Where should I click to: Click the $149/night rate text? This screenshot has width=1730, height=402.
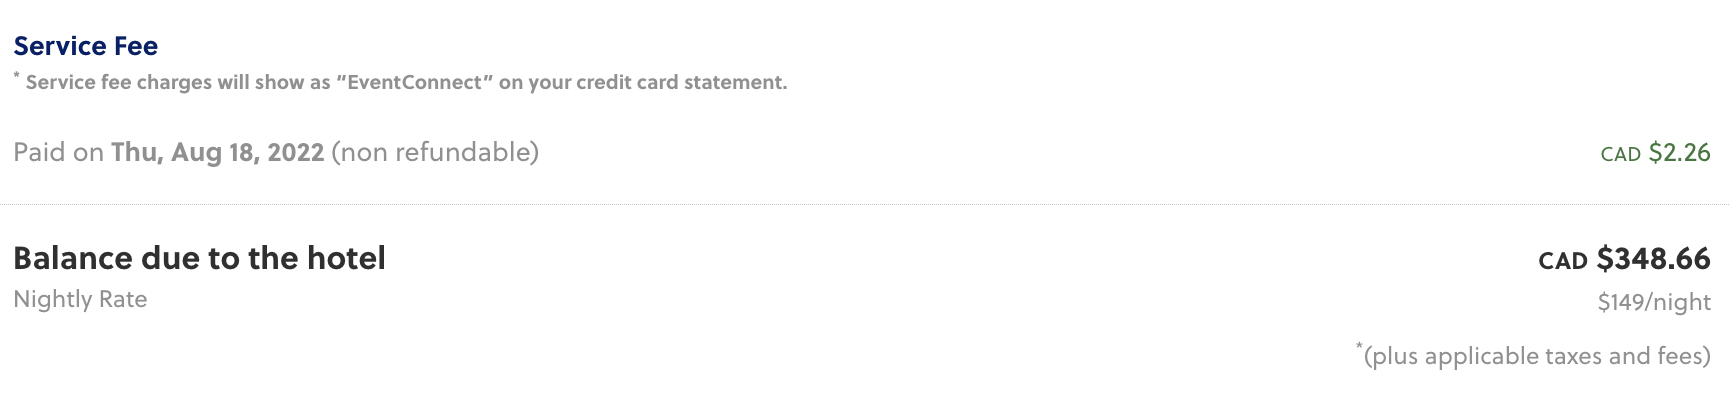pyautogui.click(x=1654, y=302)
